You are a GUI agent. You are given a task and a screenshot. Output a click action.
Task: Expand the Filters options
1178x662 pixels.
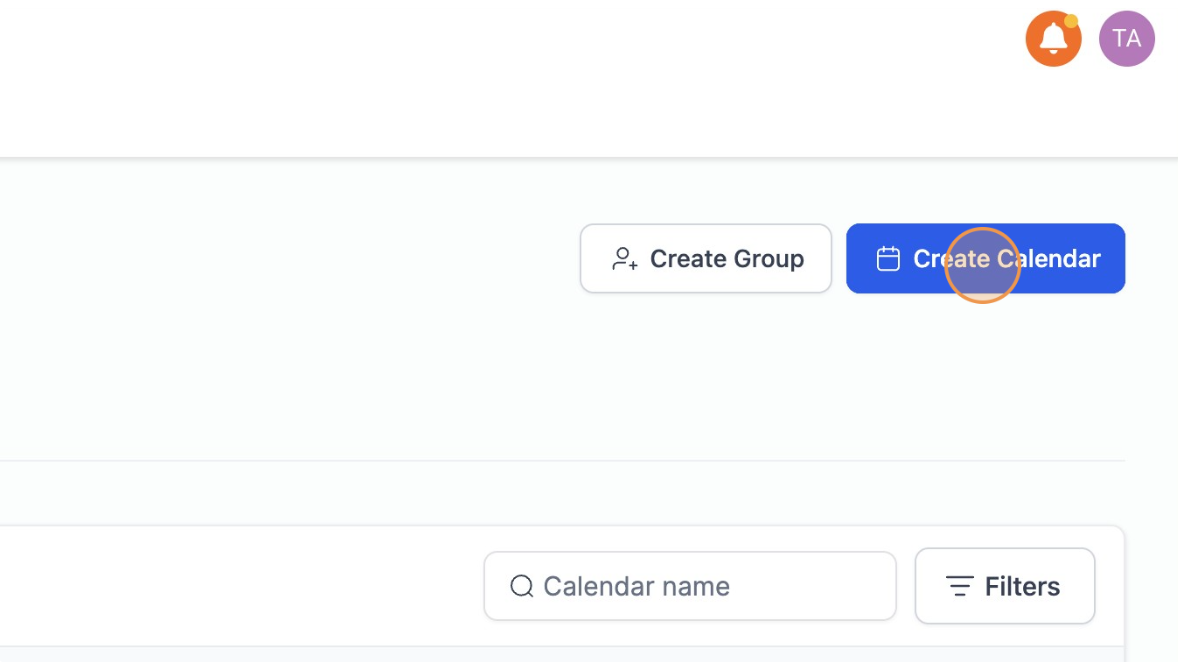pyautogui.click(x=1004, y=586)
